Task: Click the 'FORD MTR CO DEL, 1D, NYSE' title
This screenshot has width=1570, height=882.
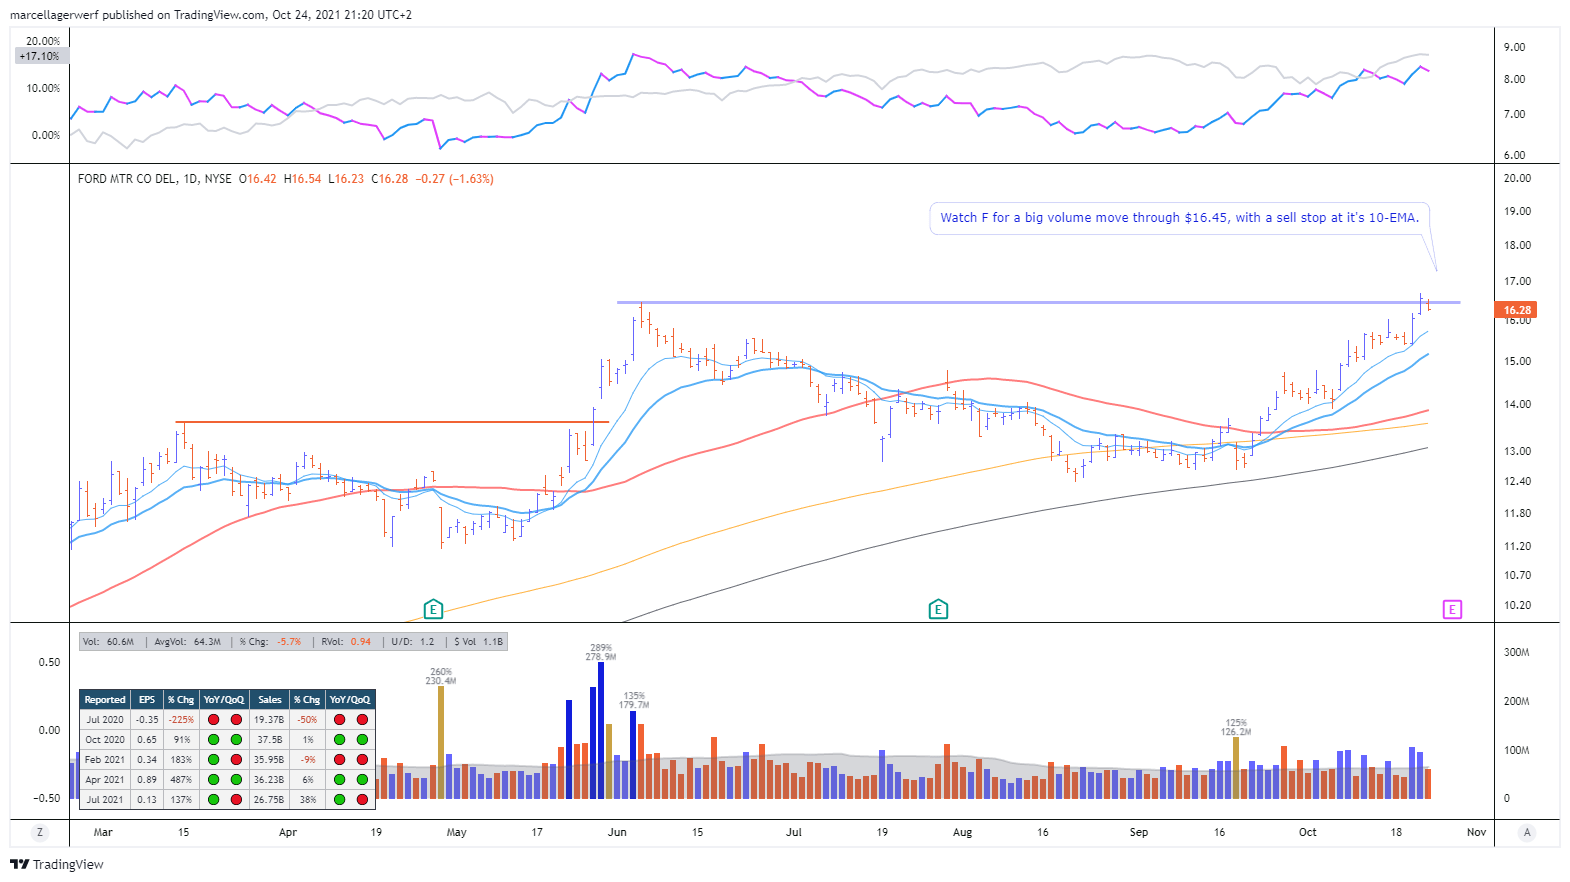Action: 155,179
